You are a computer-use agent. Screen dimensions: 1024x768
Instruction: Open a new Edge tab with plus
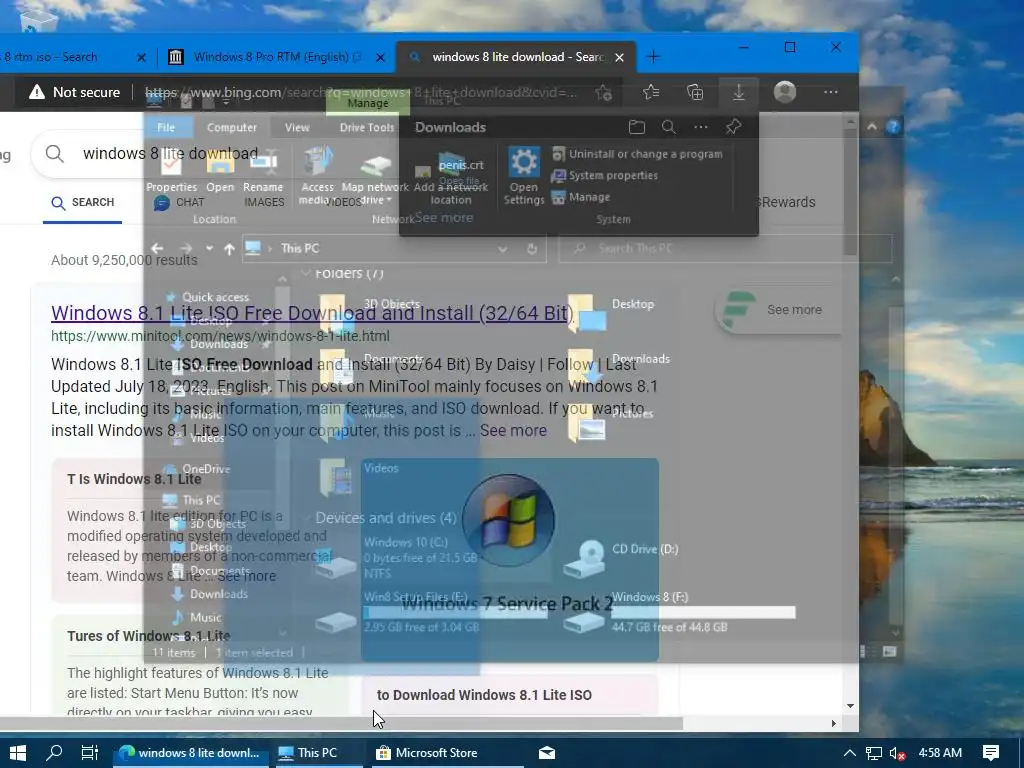click(x=653, y=57)
